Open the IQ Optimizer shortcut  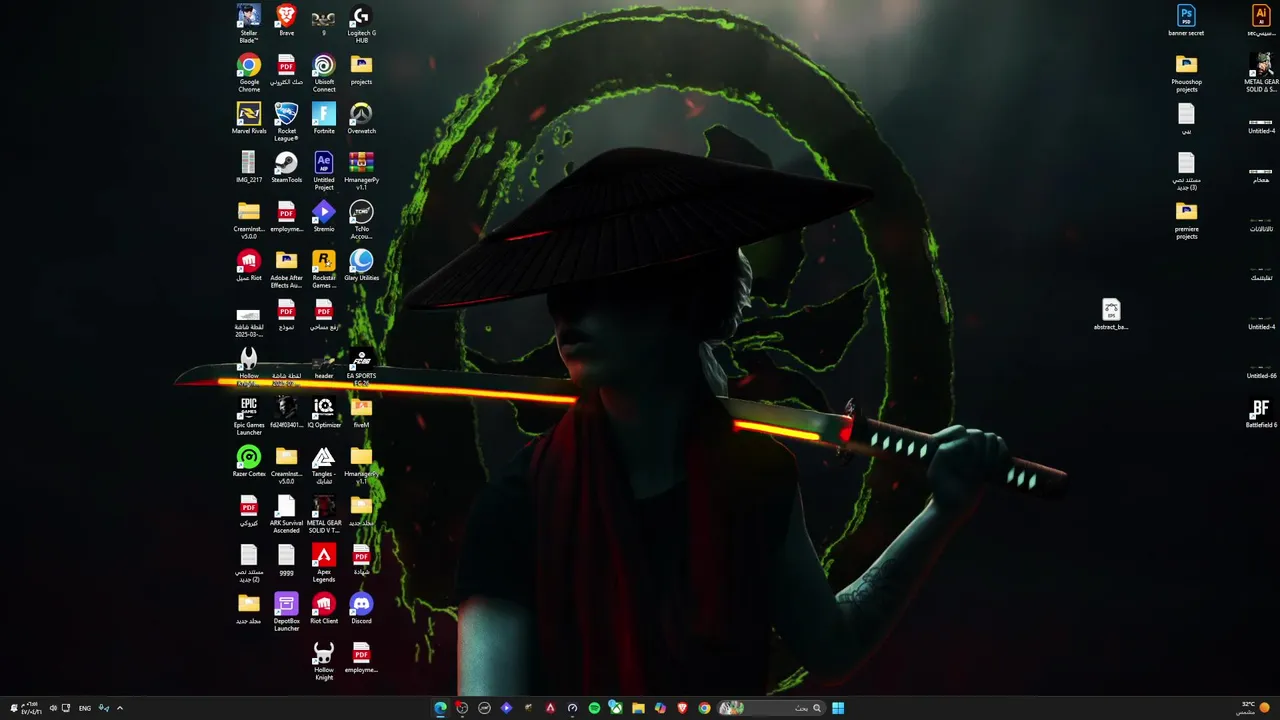click(x=324, y=412)
